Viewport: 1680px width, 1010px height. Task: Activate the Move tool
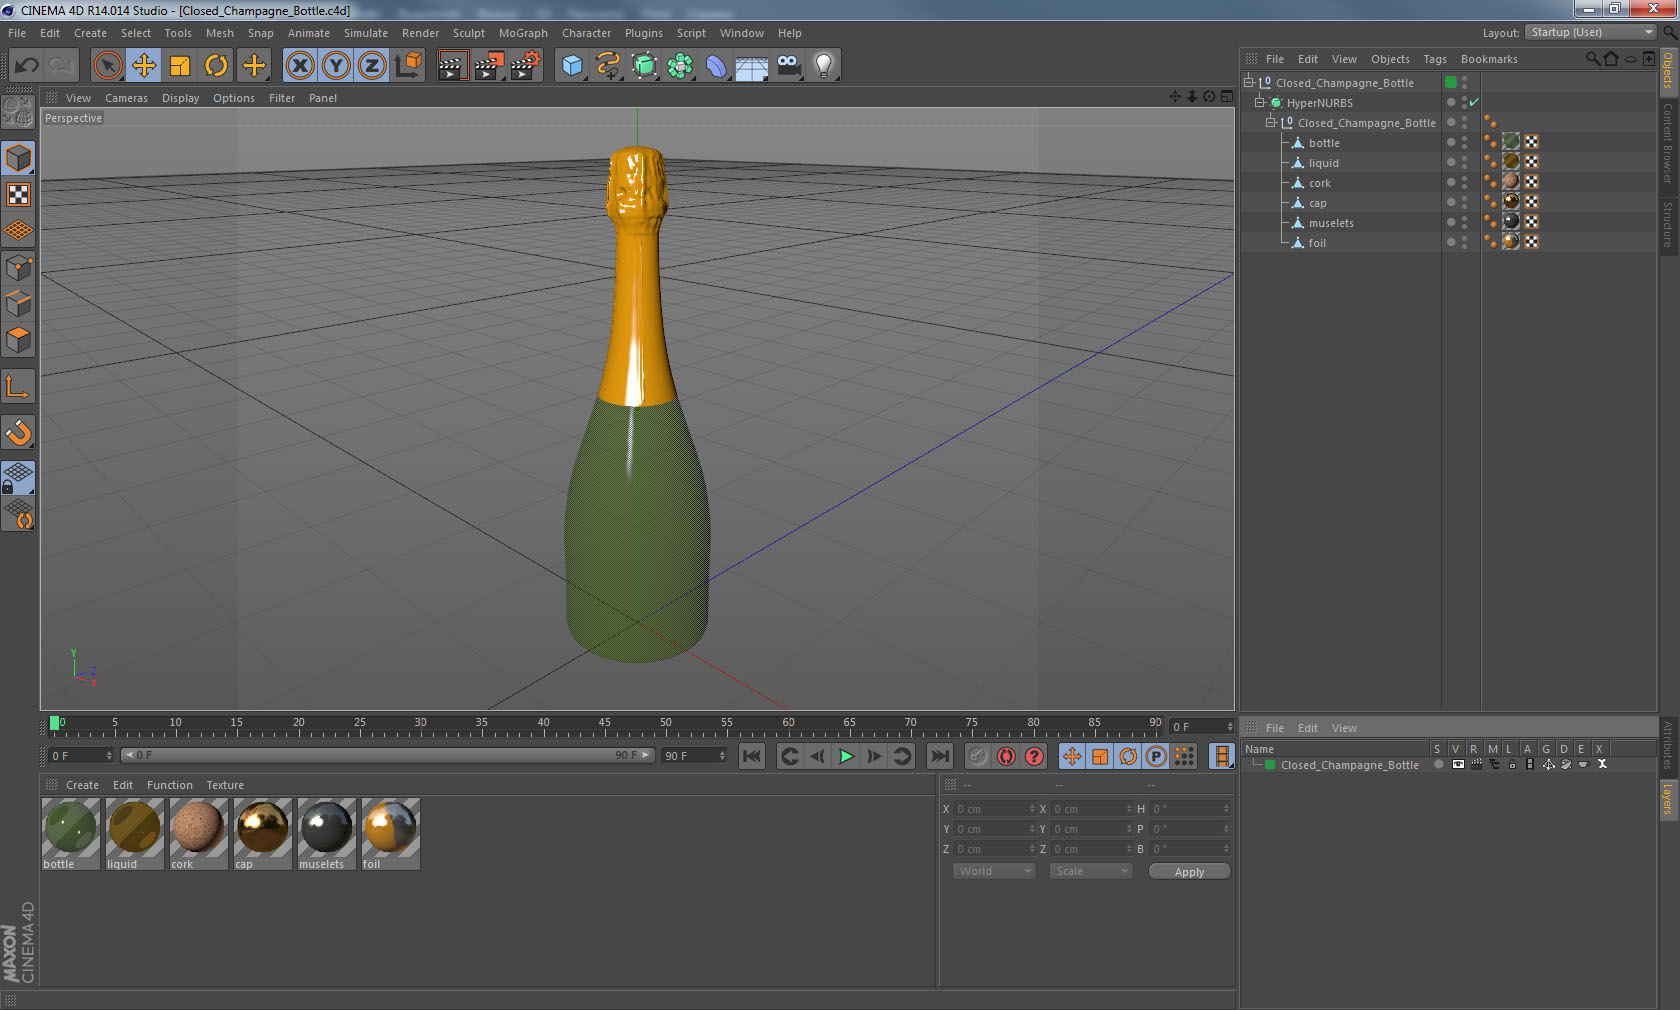144,66
